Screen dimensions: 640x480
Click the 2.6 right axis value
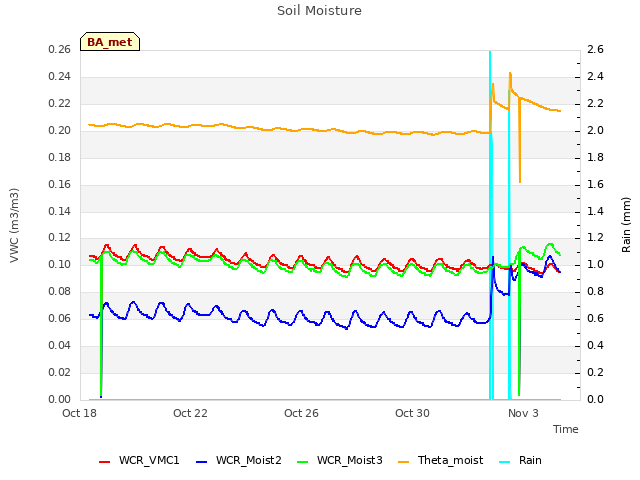pyautogui.click(x=595, y=50)
